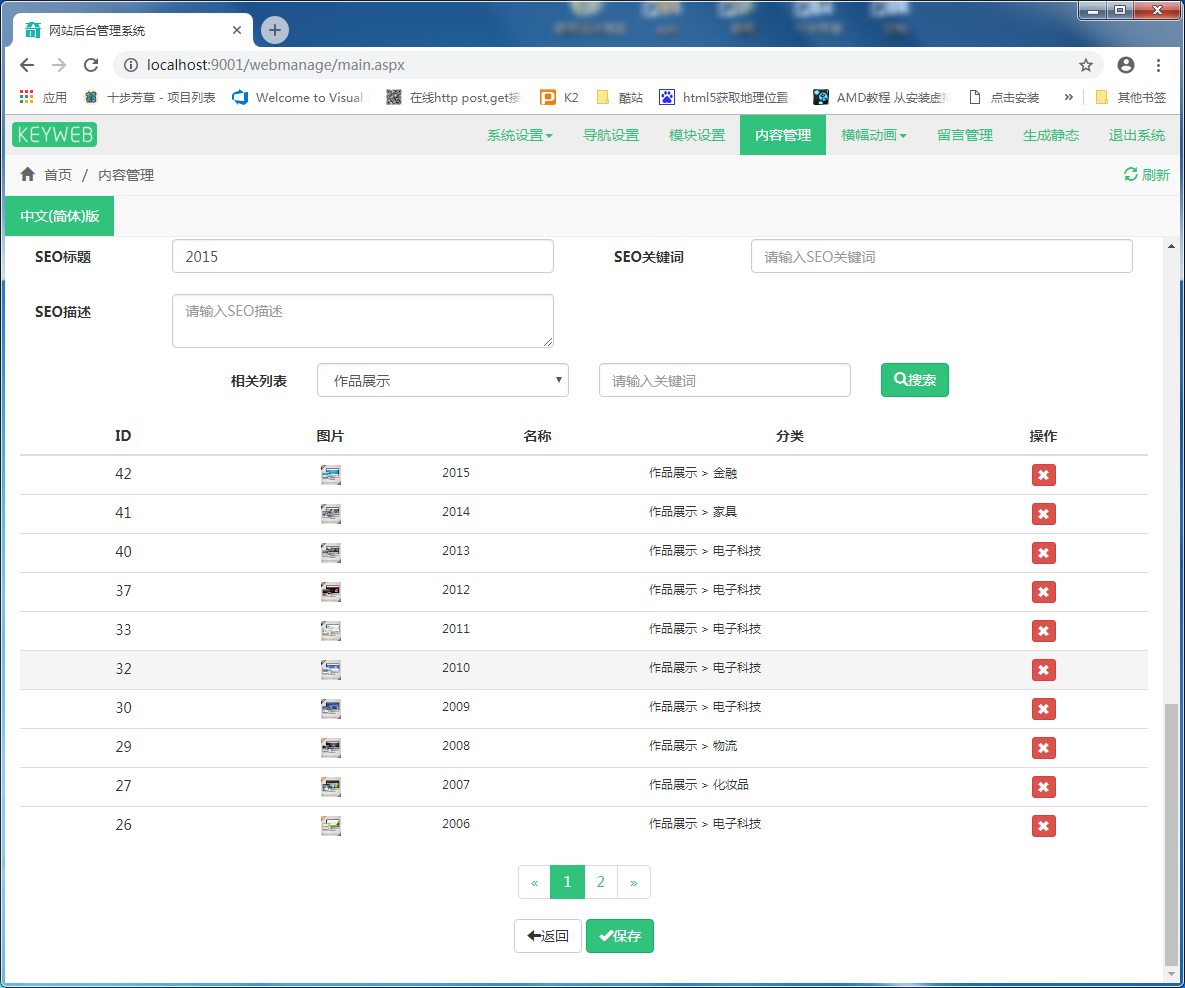1185x988 pixels.
Task: Open 留言管理 menu item
Action: pos(964,135)
